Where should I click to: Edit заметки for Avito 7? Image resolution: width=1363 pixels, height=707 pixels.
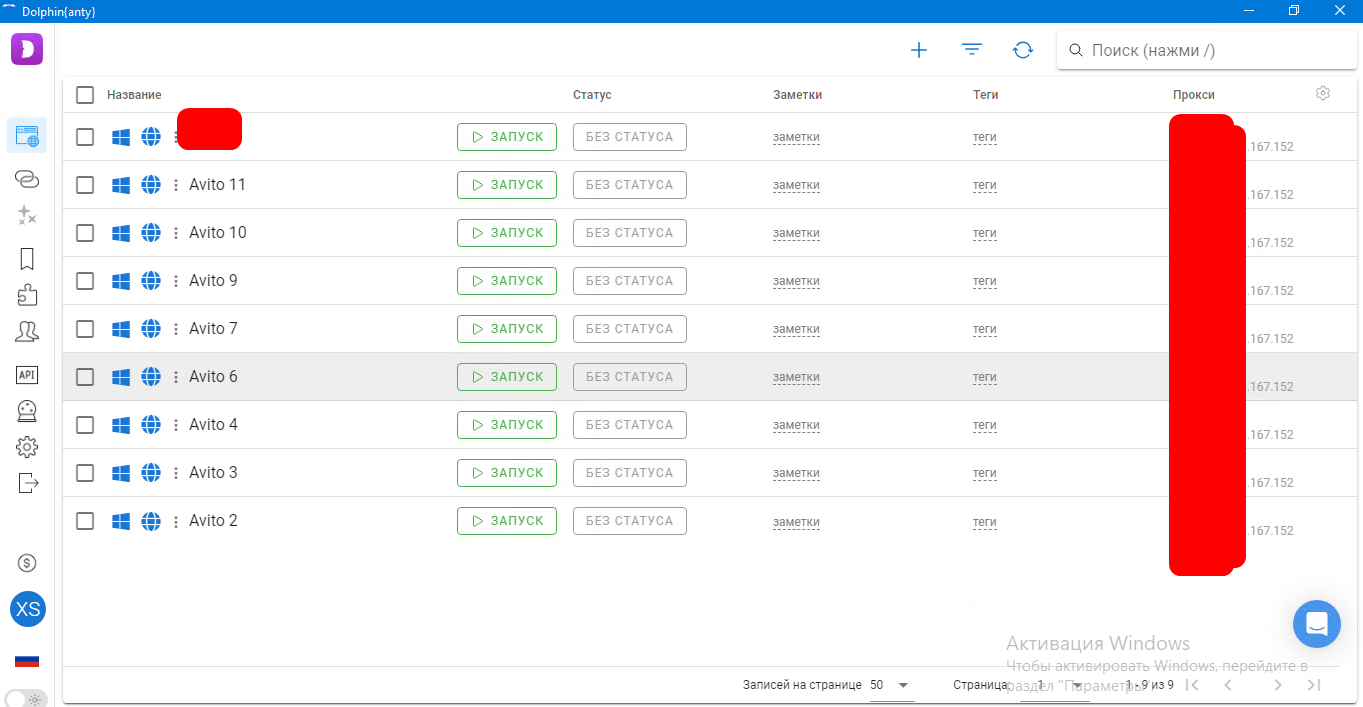click(796, 329)
